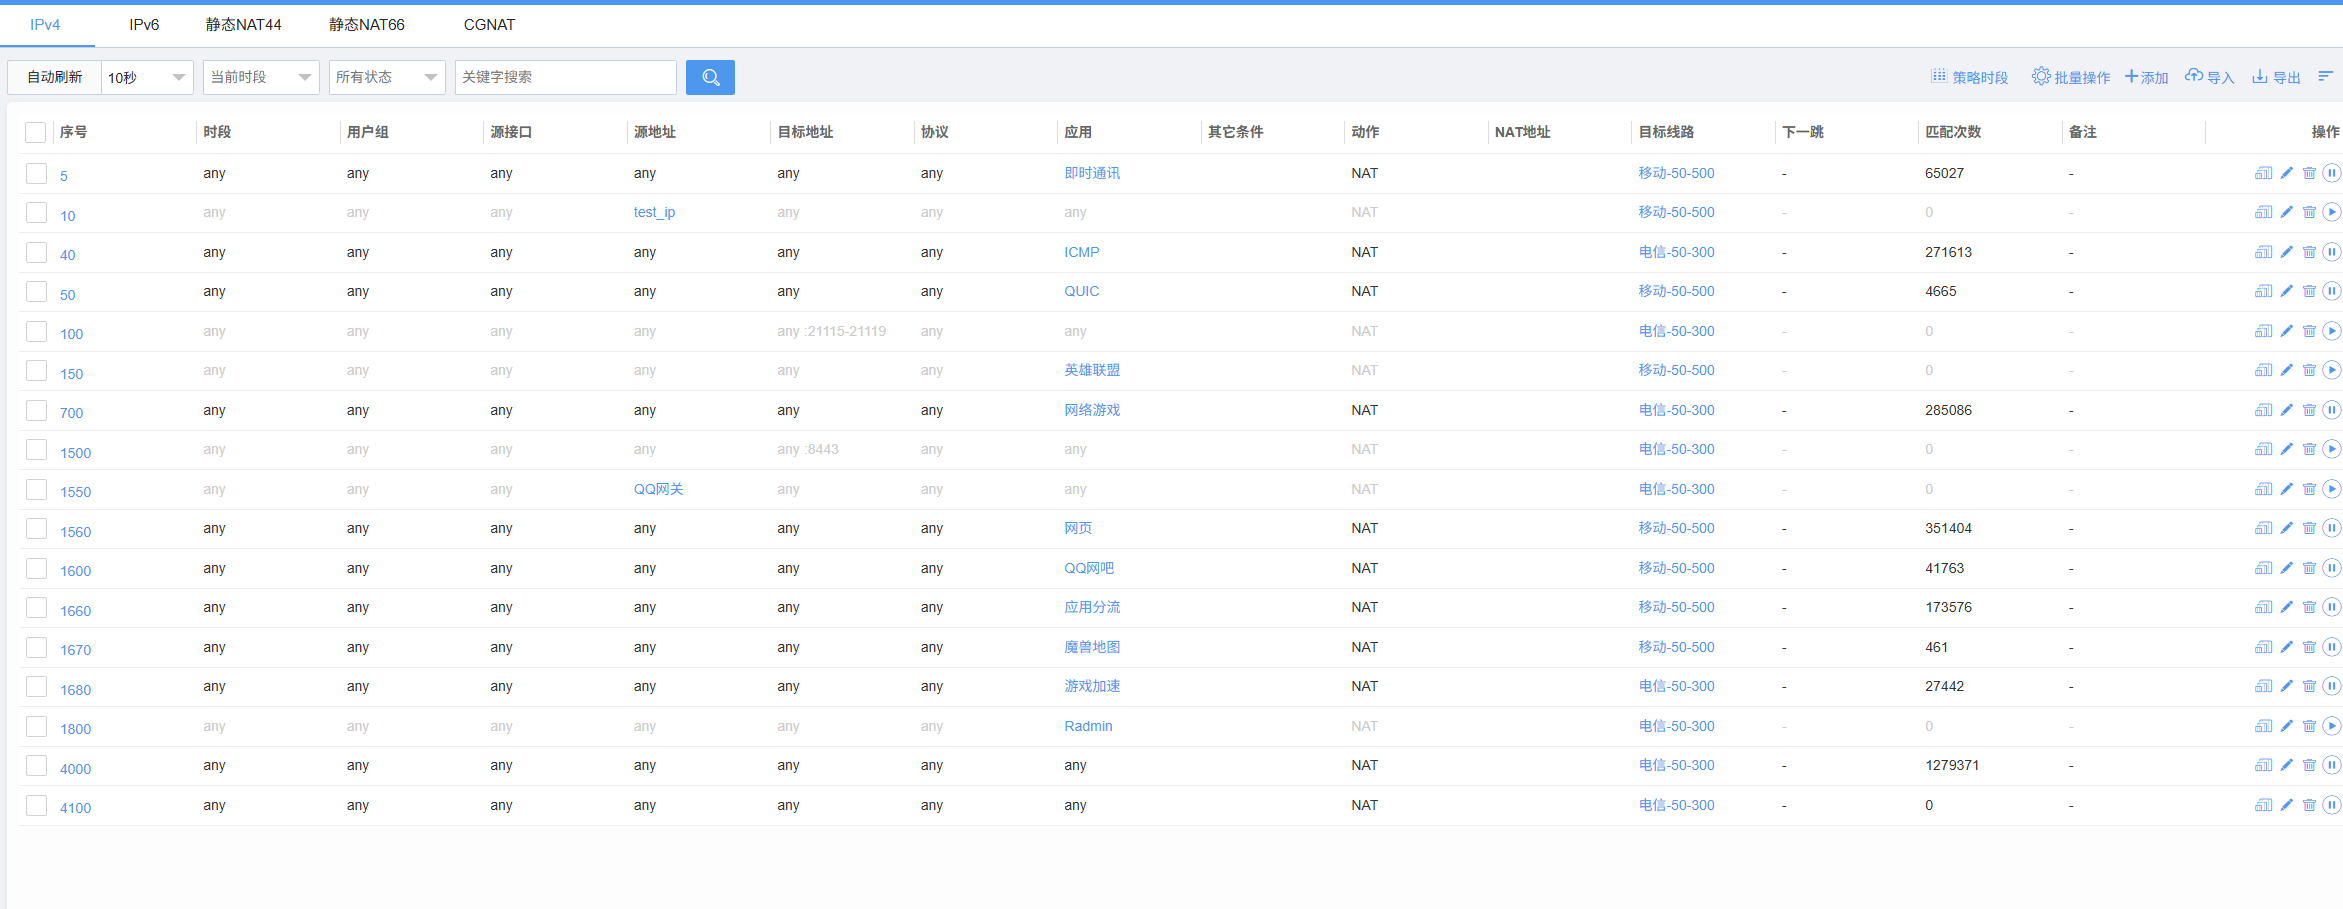
Task: Click 批量操作 batch operations
Action: pos(2071,77)
